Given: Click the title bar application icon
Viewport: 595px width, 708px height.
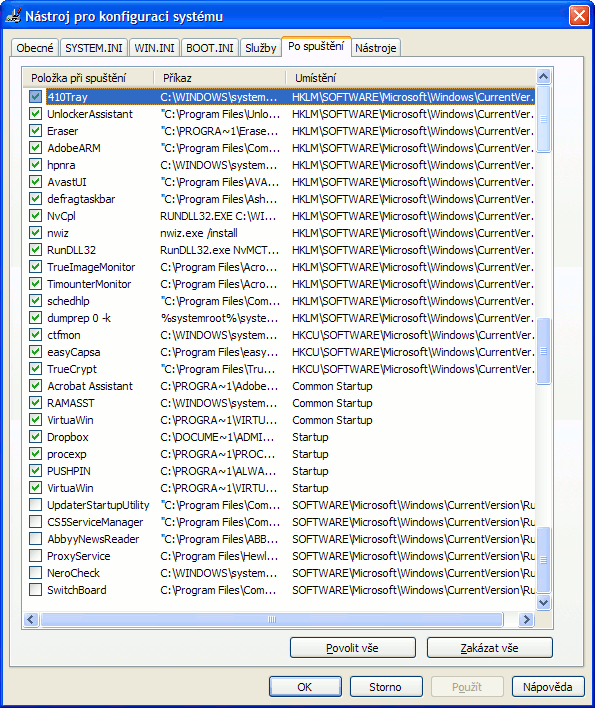Looking at the screenshot, I should point(13,16).
